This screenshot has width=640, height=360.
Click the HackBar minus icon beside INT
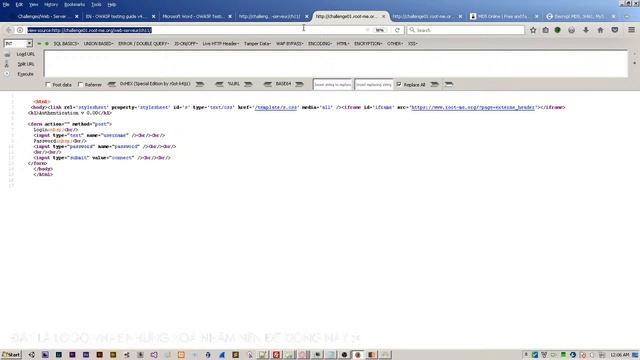tap(40, 43)
